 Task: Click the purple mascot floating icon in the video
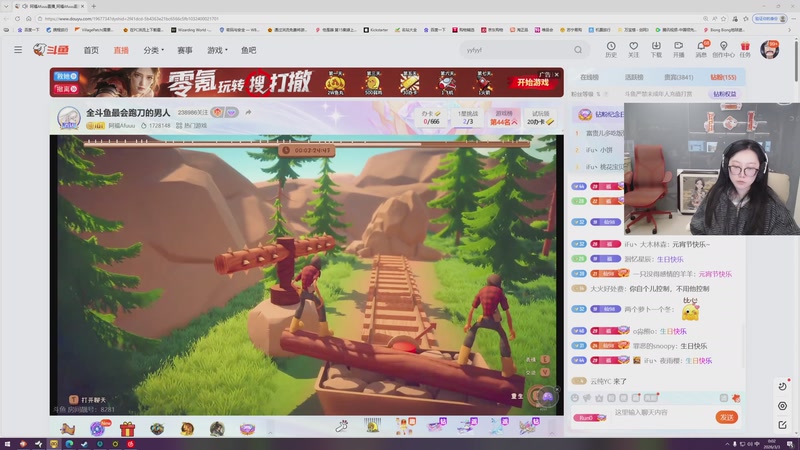pyautogui.click(x=547, y=396)
